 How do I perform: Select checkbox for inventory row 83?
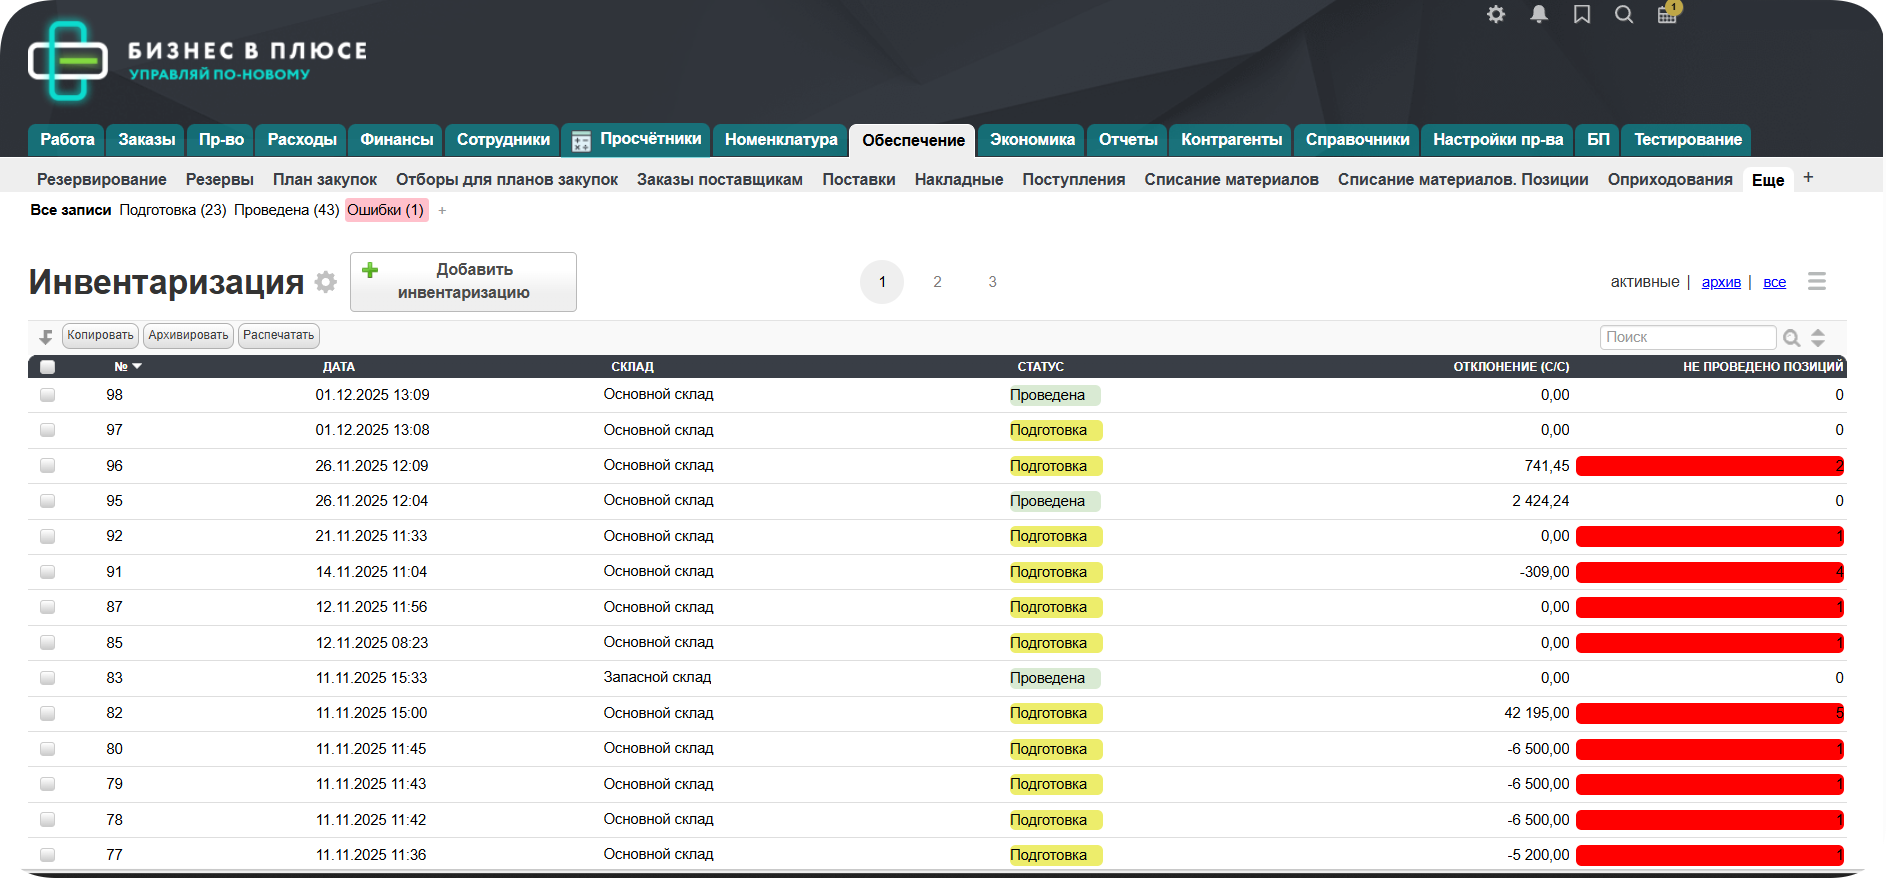pyautogui.click(x=47, y=678)
